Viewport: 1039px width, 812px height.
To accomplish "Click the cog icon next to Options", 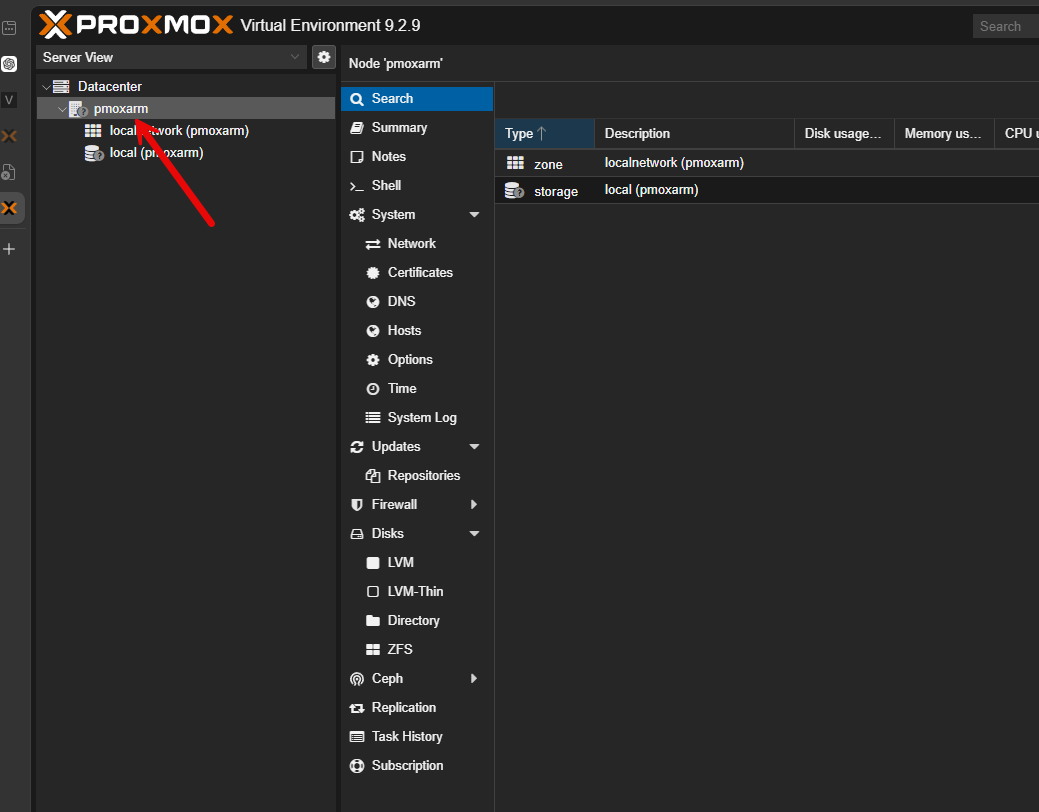I will click(x=373, y=360).
